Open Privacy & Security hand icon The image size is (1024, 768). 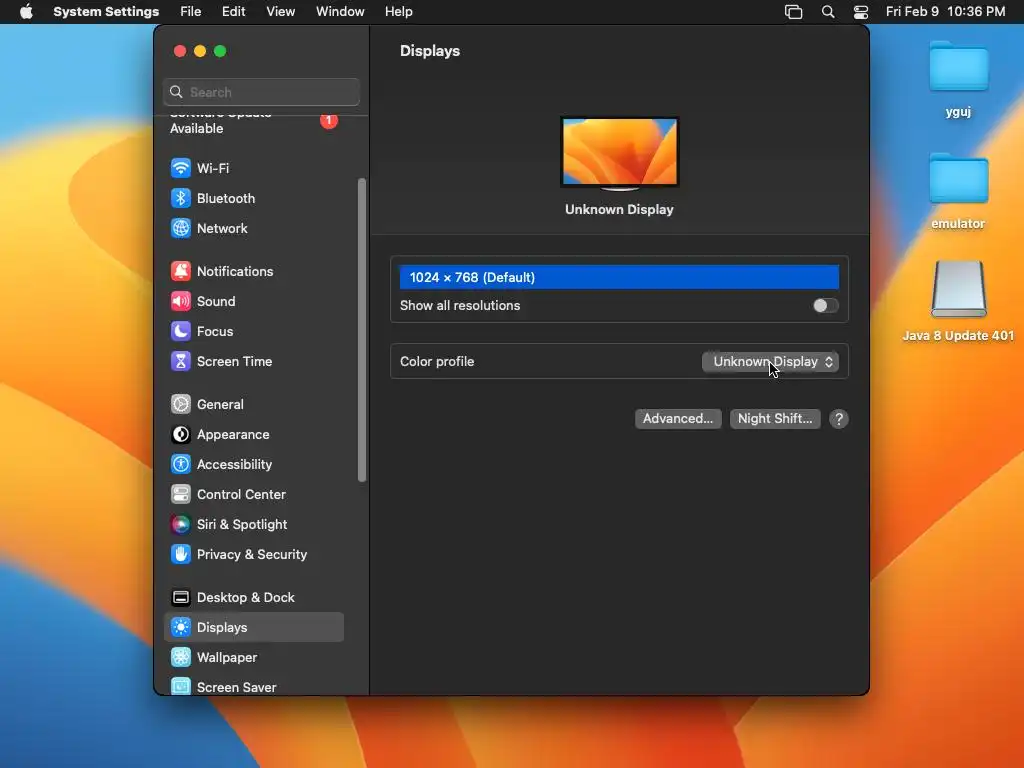tap(181, 554)
